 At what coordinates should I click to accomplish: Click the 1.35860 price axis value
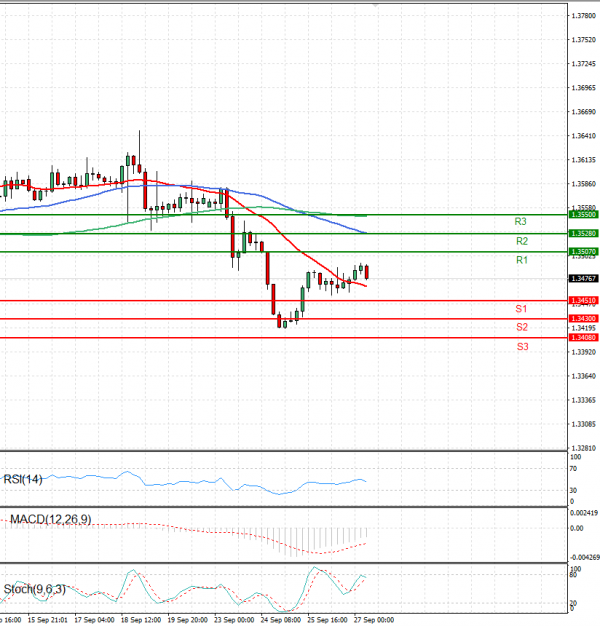pos(583,184)
